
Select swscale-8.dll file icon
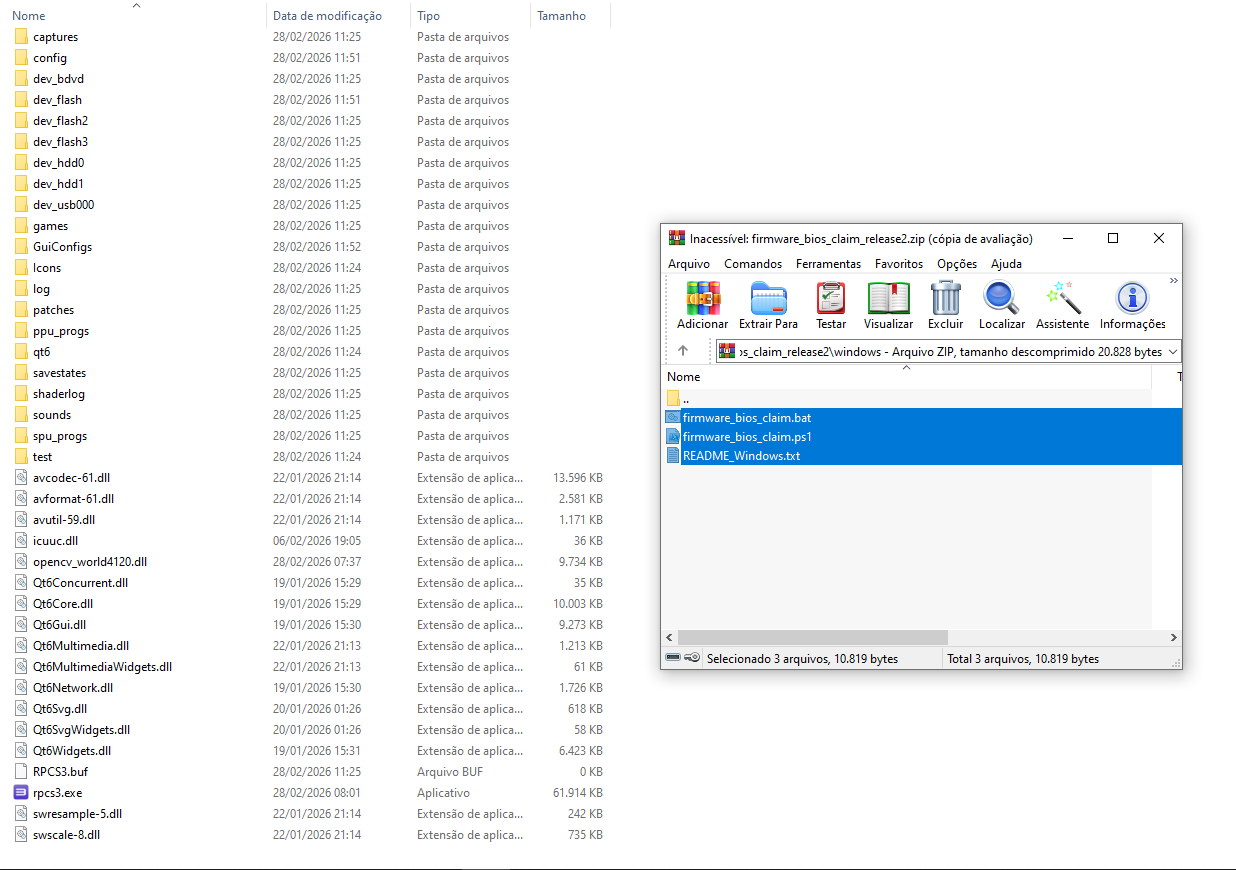21,835
